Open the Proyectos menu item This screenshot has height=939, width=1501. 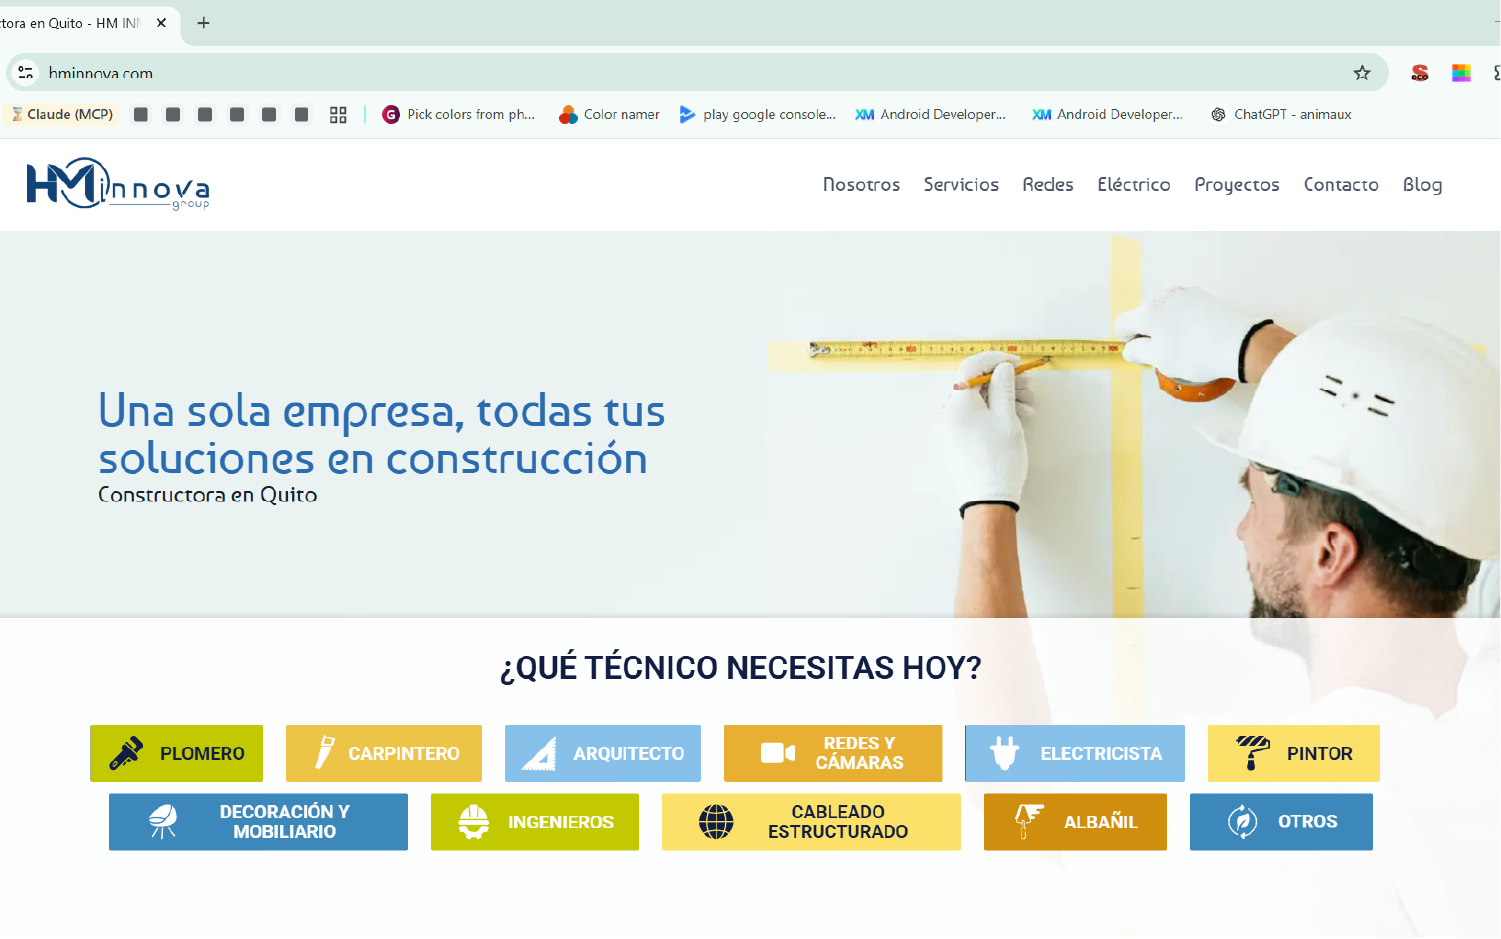tap(1237, 185)
